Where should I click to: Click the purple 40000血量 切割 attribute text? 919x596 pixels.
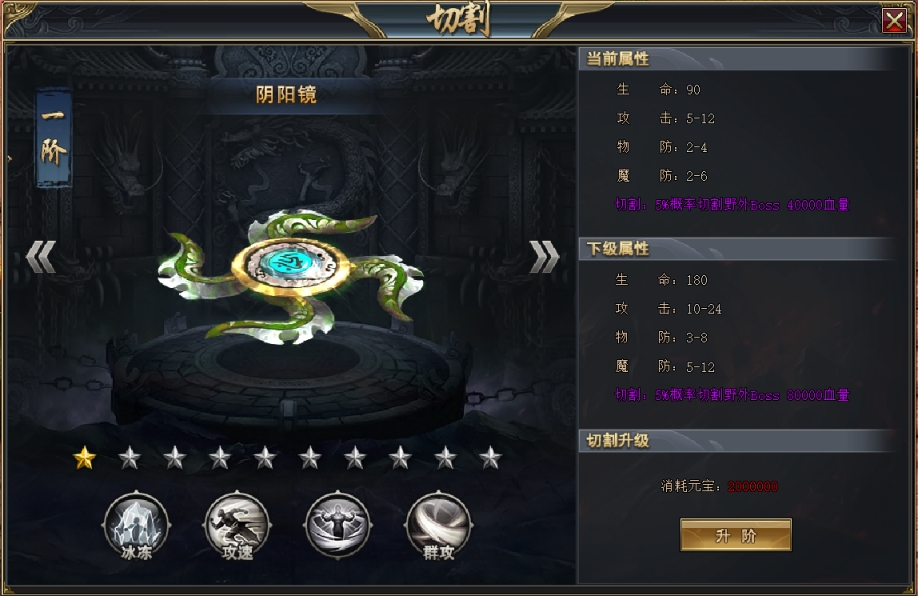pos(731,205)
